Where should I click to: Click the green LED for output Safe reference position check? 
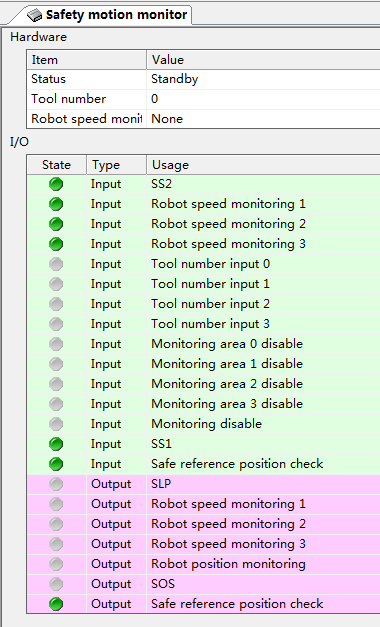(x=56, y=604)
